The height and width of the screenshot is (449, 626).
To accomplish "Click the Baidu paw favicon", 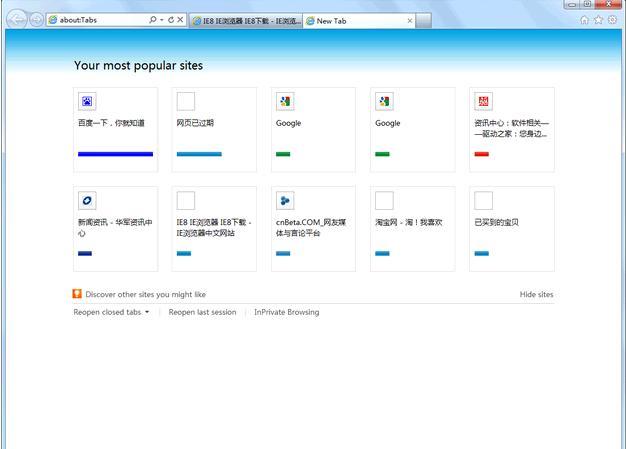I will pos(87,102).
